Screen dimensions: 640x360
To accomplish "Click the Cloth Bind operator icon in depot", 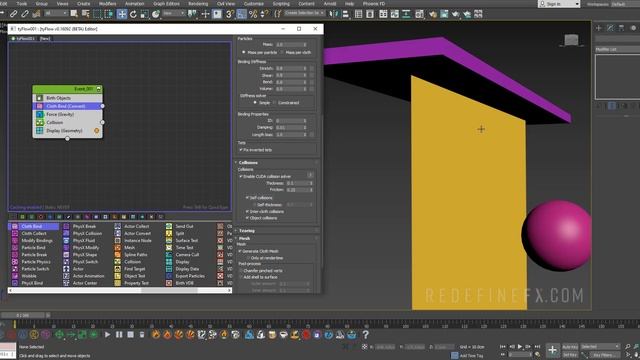I will coord(15,226).
